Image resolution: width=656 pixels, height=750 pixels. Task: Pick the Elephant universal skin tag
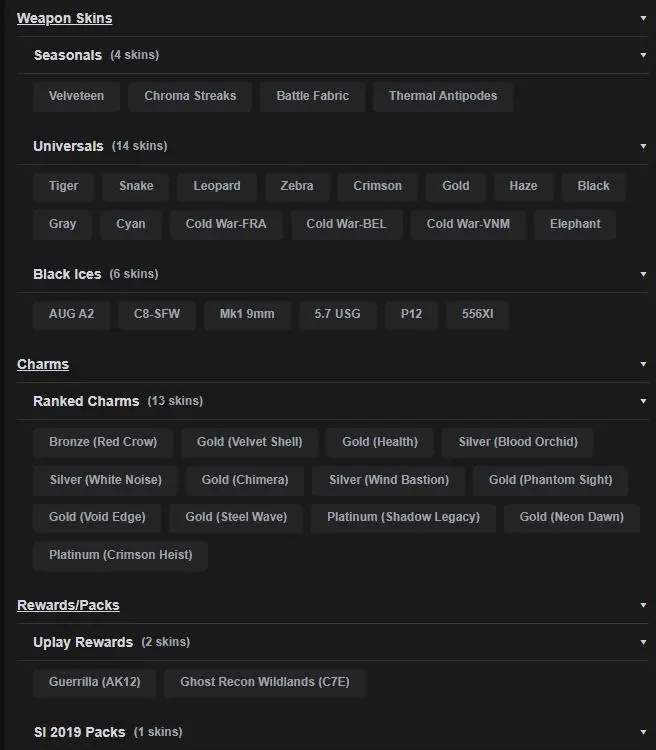tap(575, 224)
